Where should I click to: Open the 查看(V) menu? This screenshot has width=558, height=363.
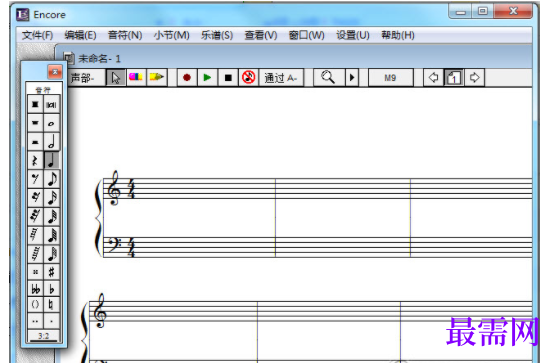coord(261,35)
